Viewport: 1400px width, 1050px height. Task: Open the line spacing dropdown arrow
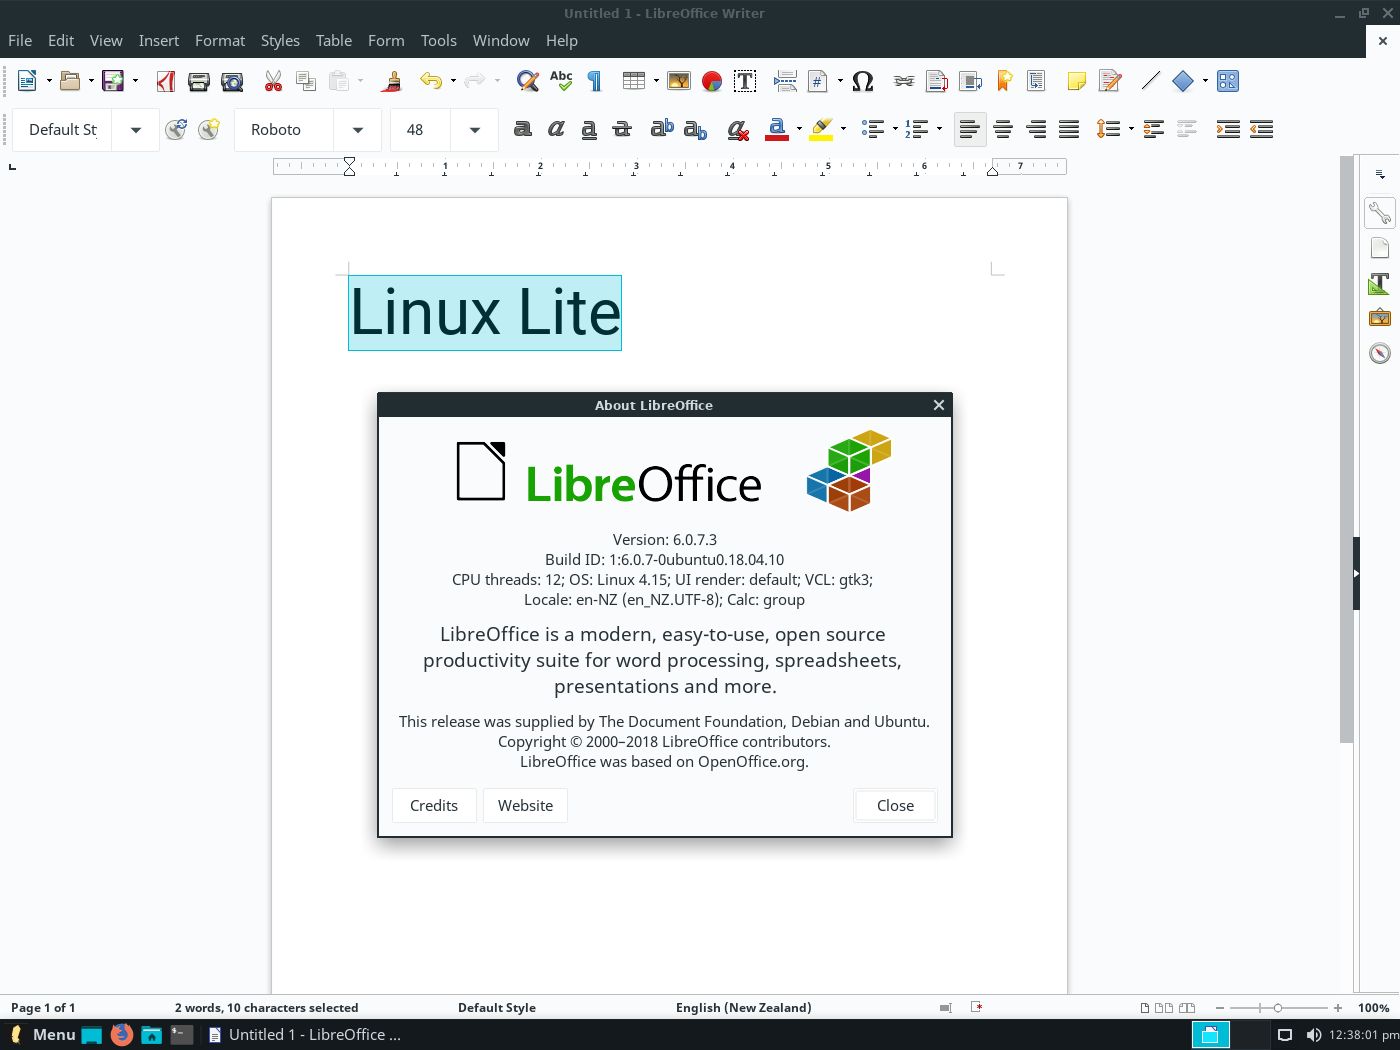[x=1131, y=129]
